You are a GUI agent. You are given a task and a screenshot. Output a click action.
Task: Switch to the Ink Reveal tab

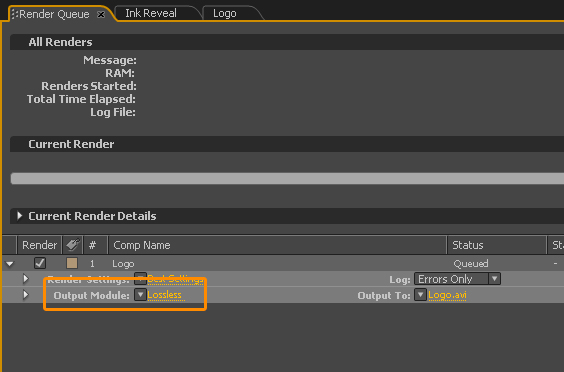click(151, 13)
